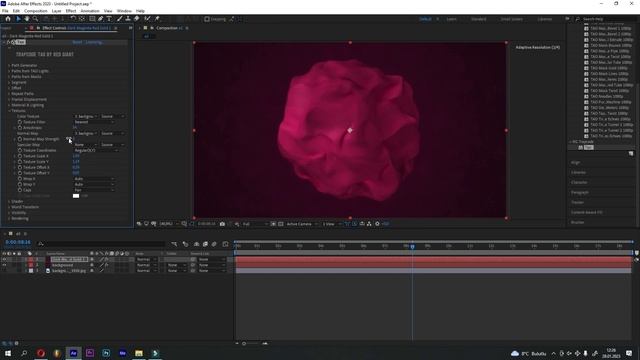The image size is (640, 360).
Task: Click the Composition Flowchart icon in viewer footer
Action: pos(369,224)
